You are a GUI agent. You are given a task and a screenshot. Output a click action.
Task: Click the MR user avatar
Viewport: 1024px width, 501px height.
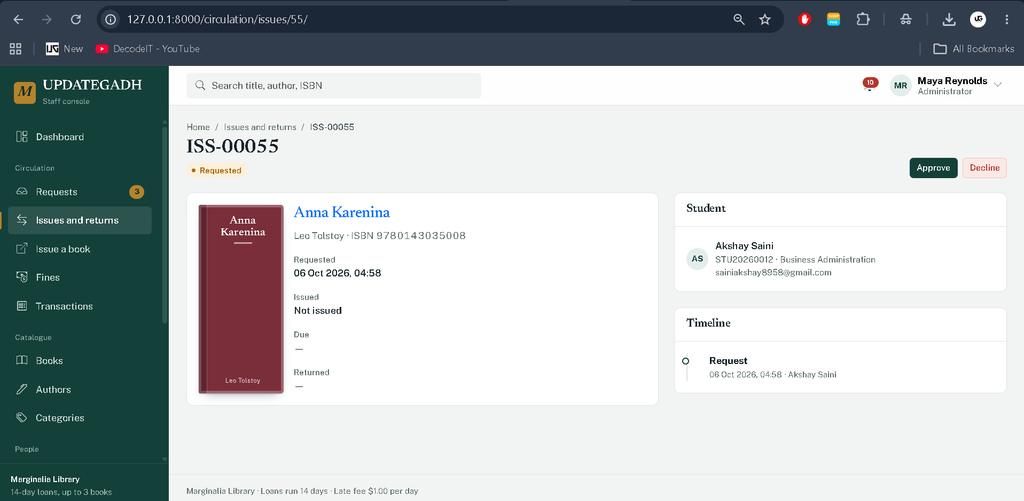click(x=901, y=86)
